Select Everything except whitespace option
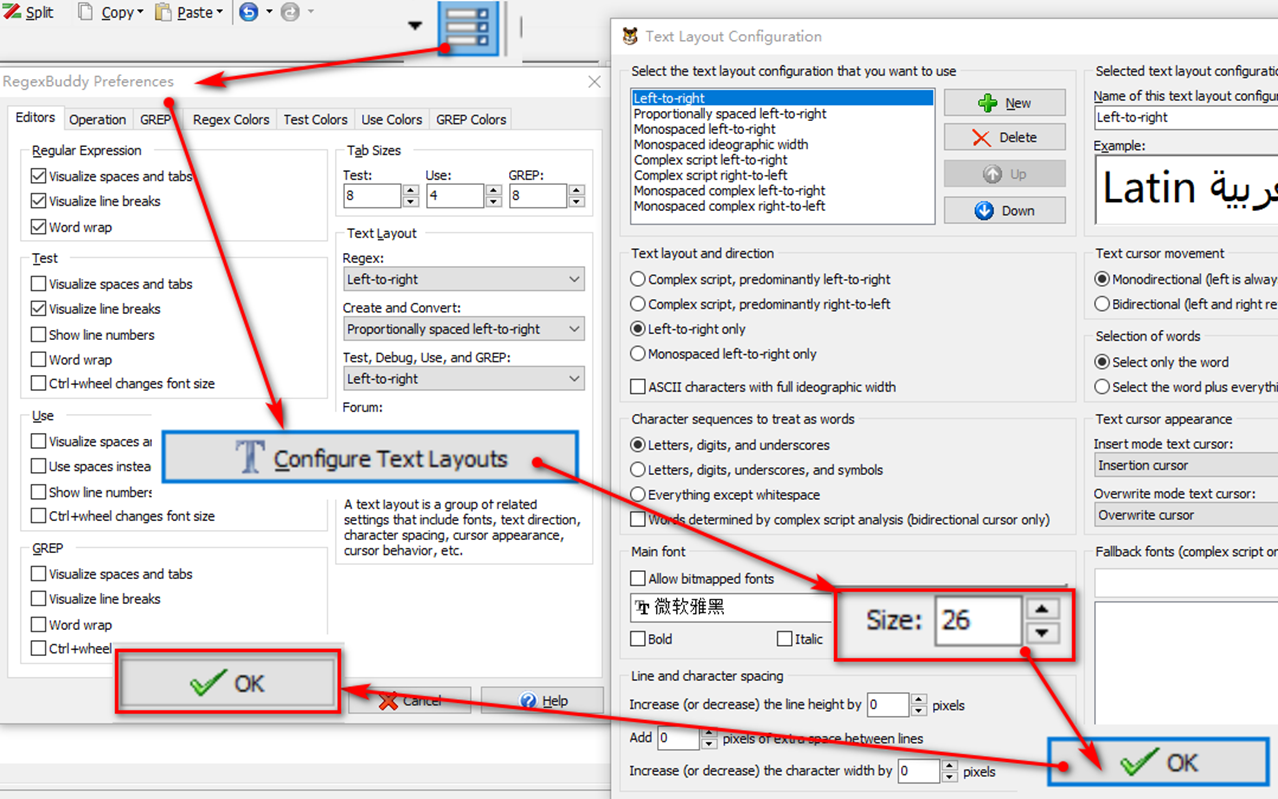The width and height of the screenshot is (1278, 799). click(638, 495)
